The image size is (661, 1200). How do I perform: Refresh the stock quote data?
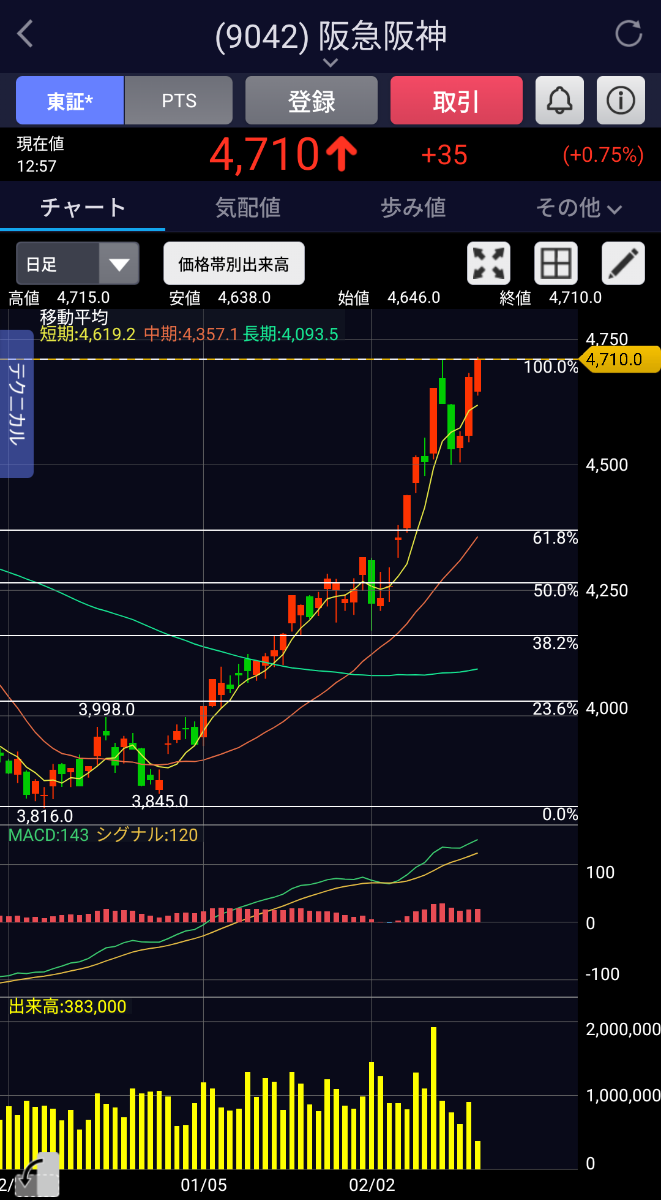point(629,34)
